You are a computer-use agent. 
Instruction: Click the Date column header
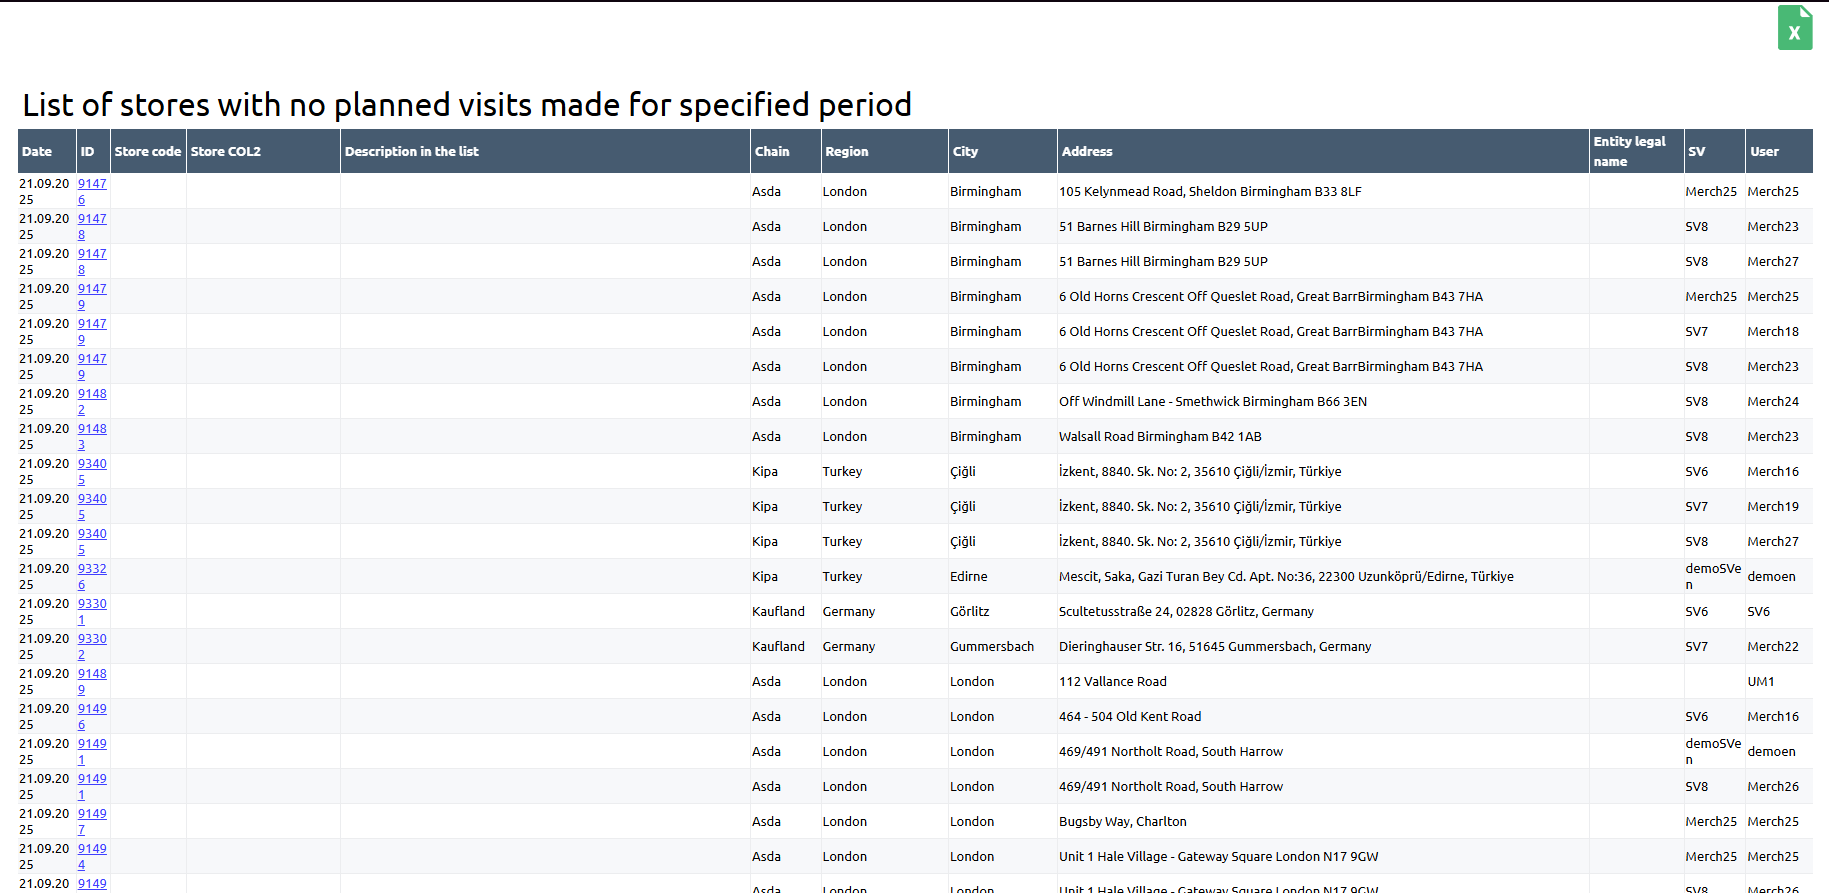click(37, 152)
